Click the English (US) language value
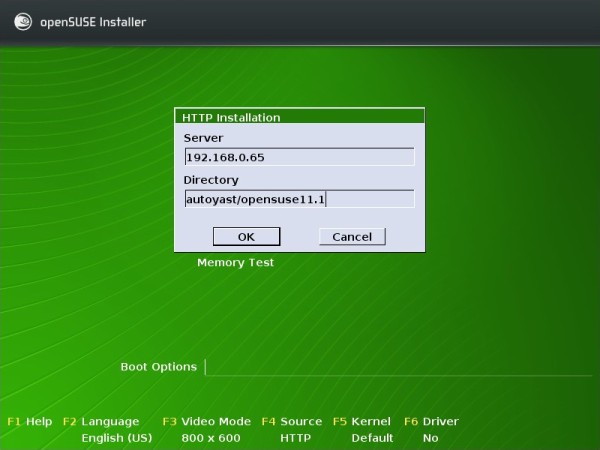 (117, 438)
